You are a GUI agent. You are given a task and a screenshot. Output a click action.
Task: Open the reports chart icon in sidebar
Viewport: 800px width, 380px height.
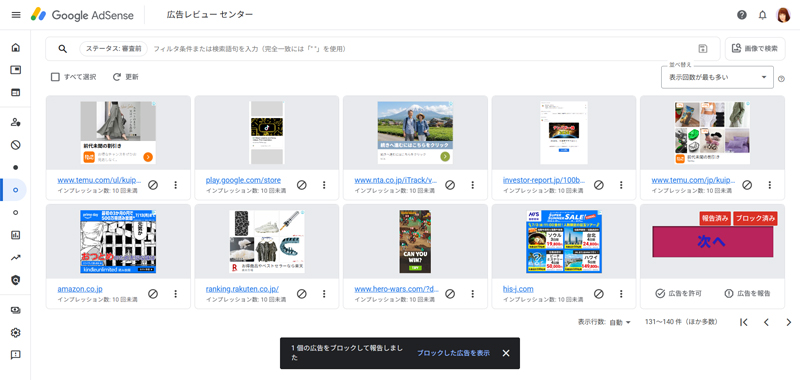(x=16, y=235)
